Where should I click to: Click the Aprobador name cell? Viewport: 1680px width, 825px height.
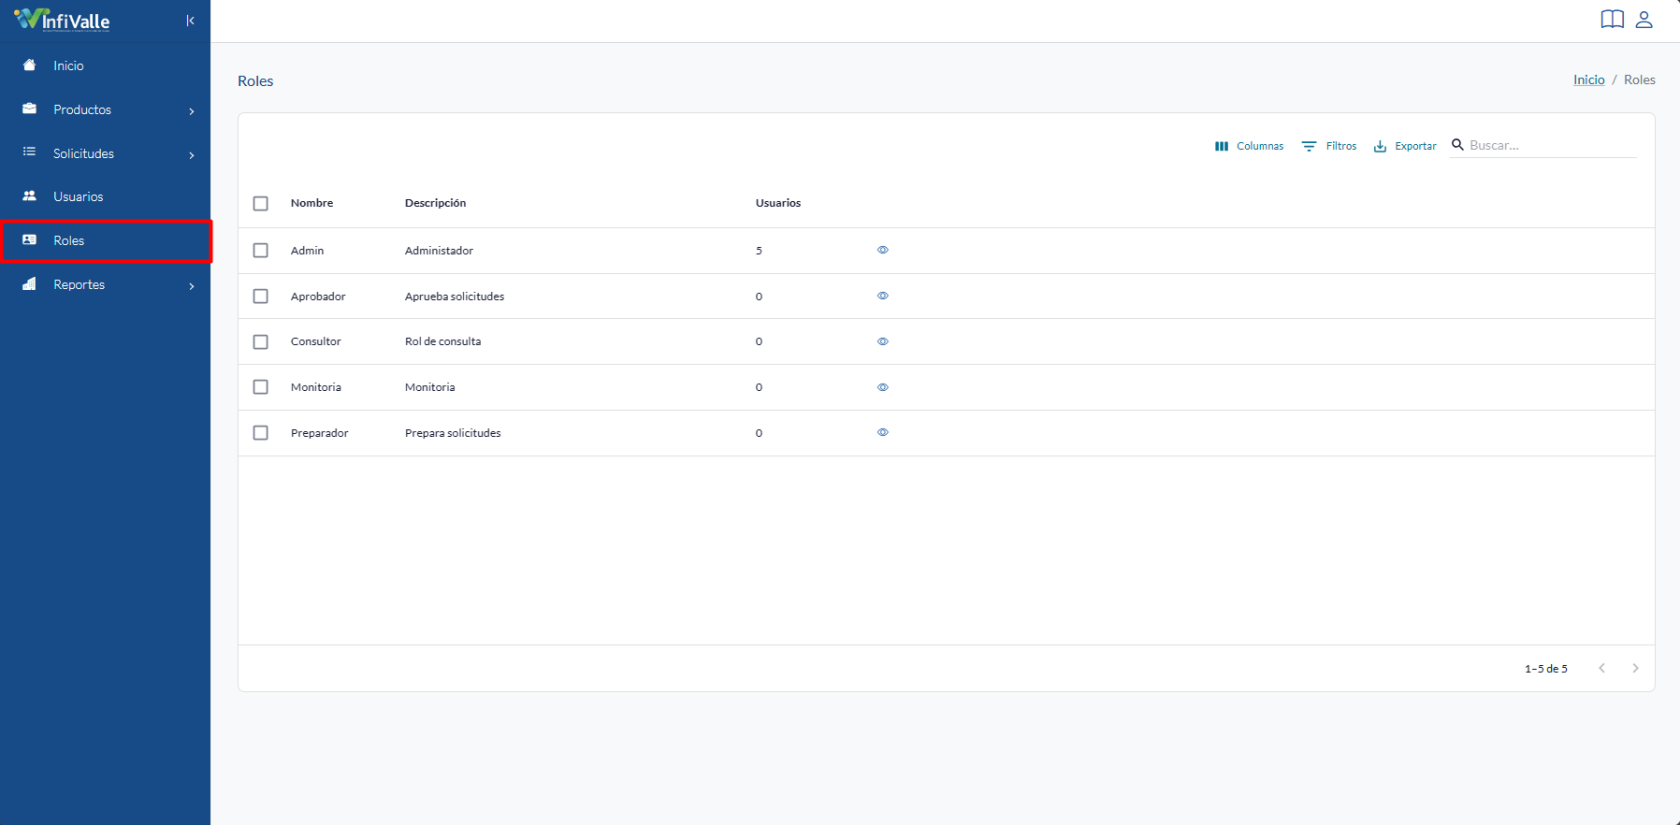tap(318, 296)
